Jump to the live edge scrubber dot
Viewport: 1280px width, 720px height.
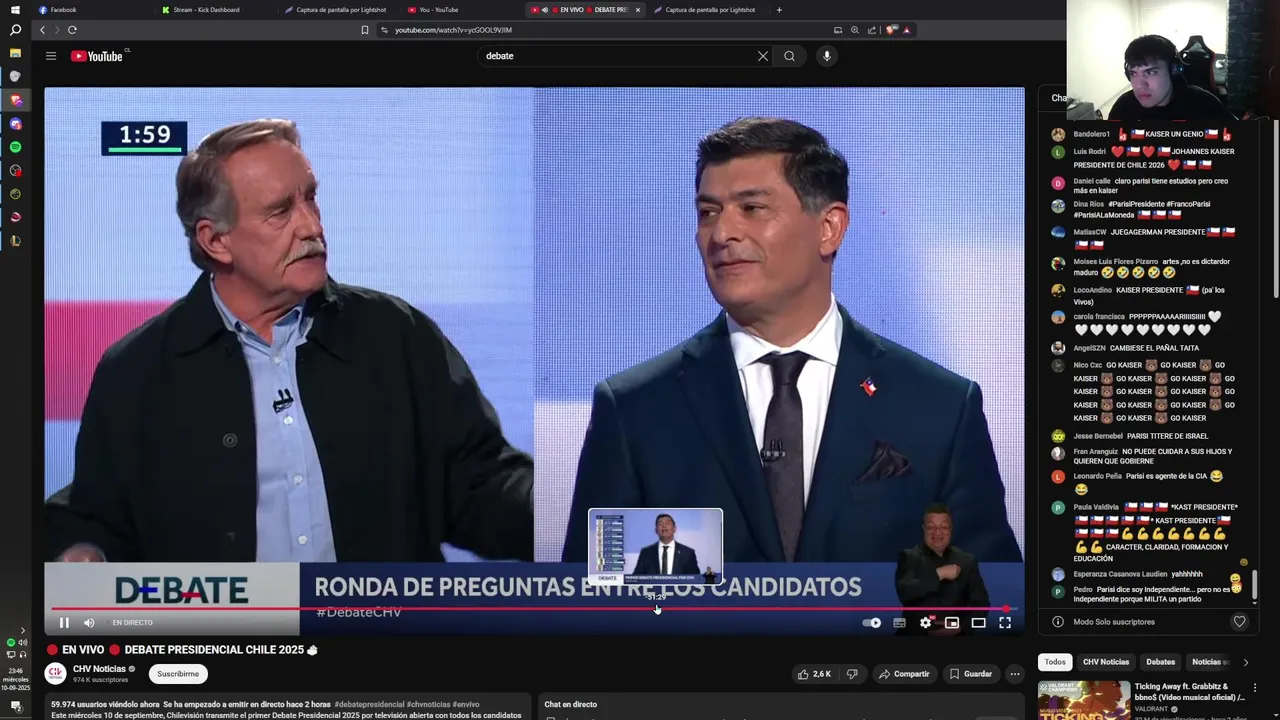(x=1007, y=608)
